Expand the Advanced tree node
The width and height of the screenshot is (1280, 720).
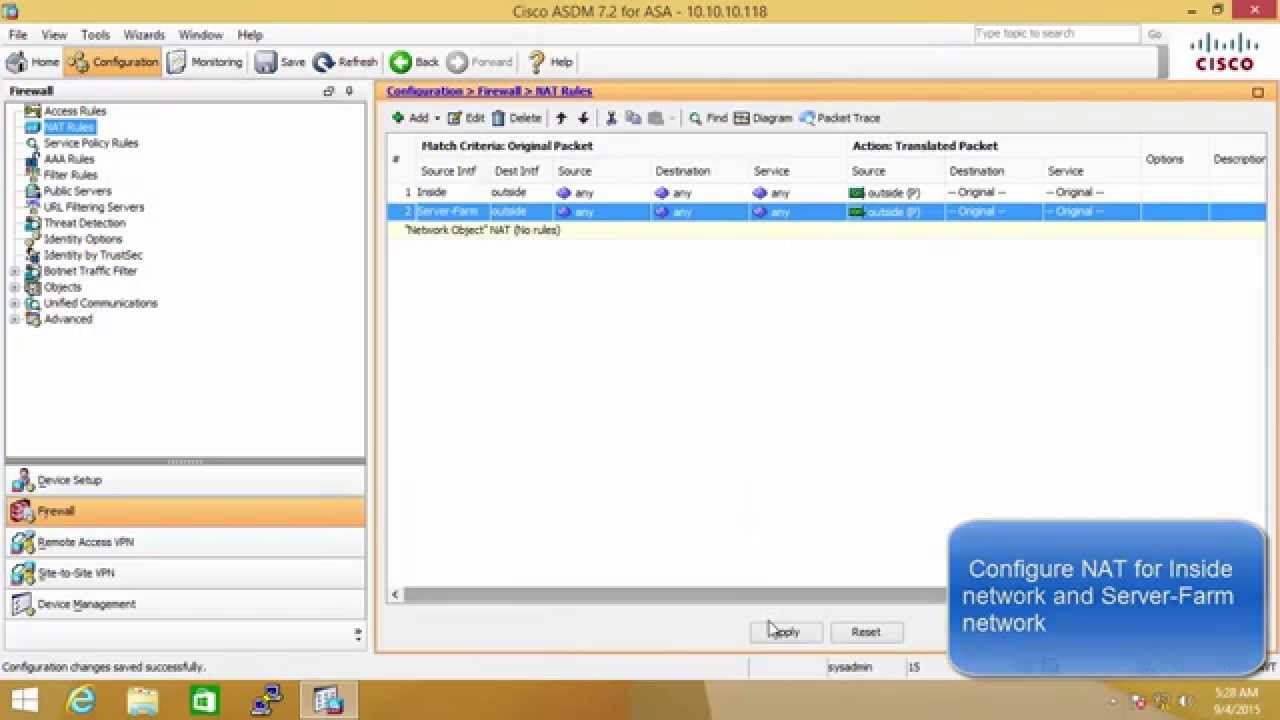coord(14,319)
